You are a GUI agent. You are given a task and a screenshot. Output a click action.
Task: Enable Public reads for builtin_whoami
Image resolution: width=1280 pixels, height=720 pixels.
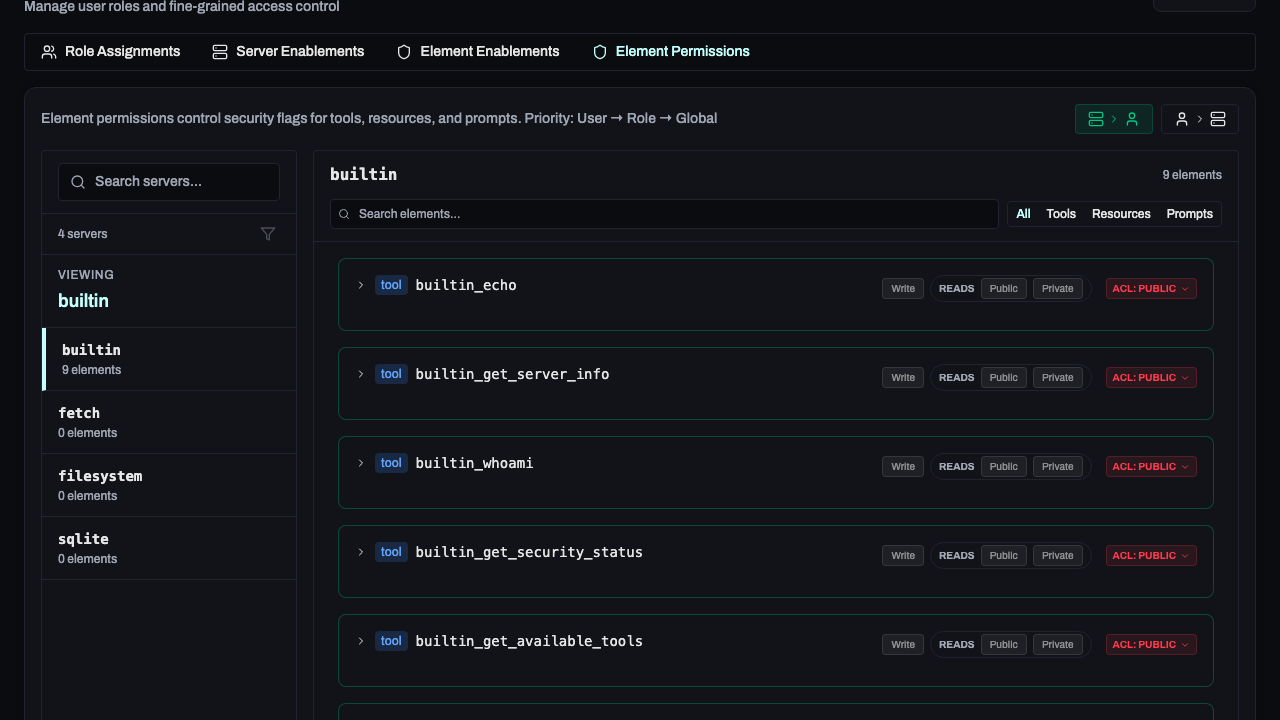(1003, 466)
